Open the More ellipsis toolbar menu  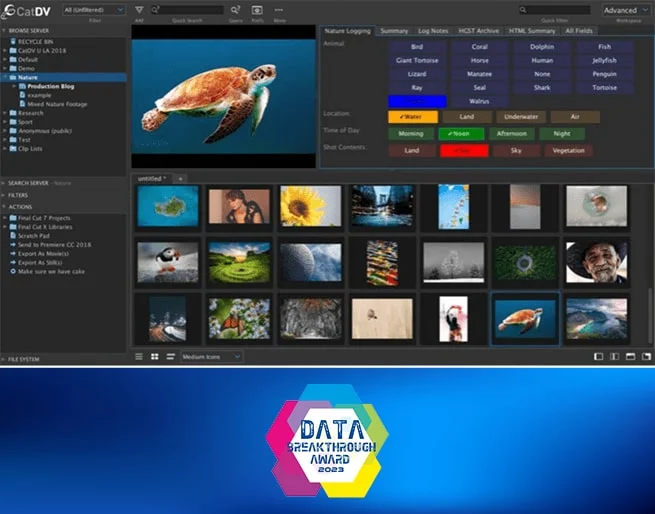(278, 10)
